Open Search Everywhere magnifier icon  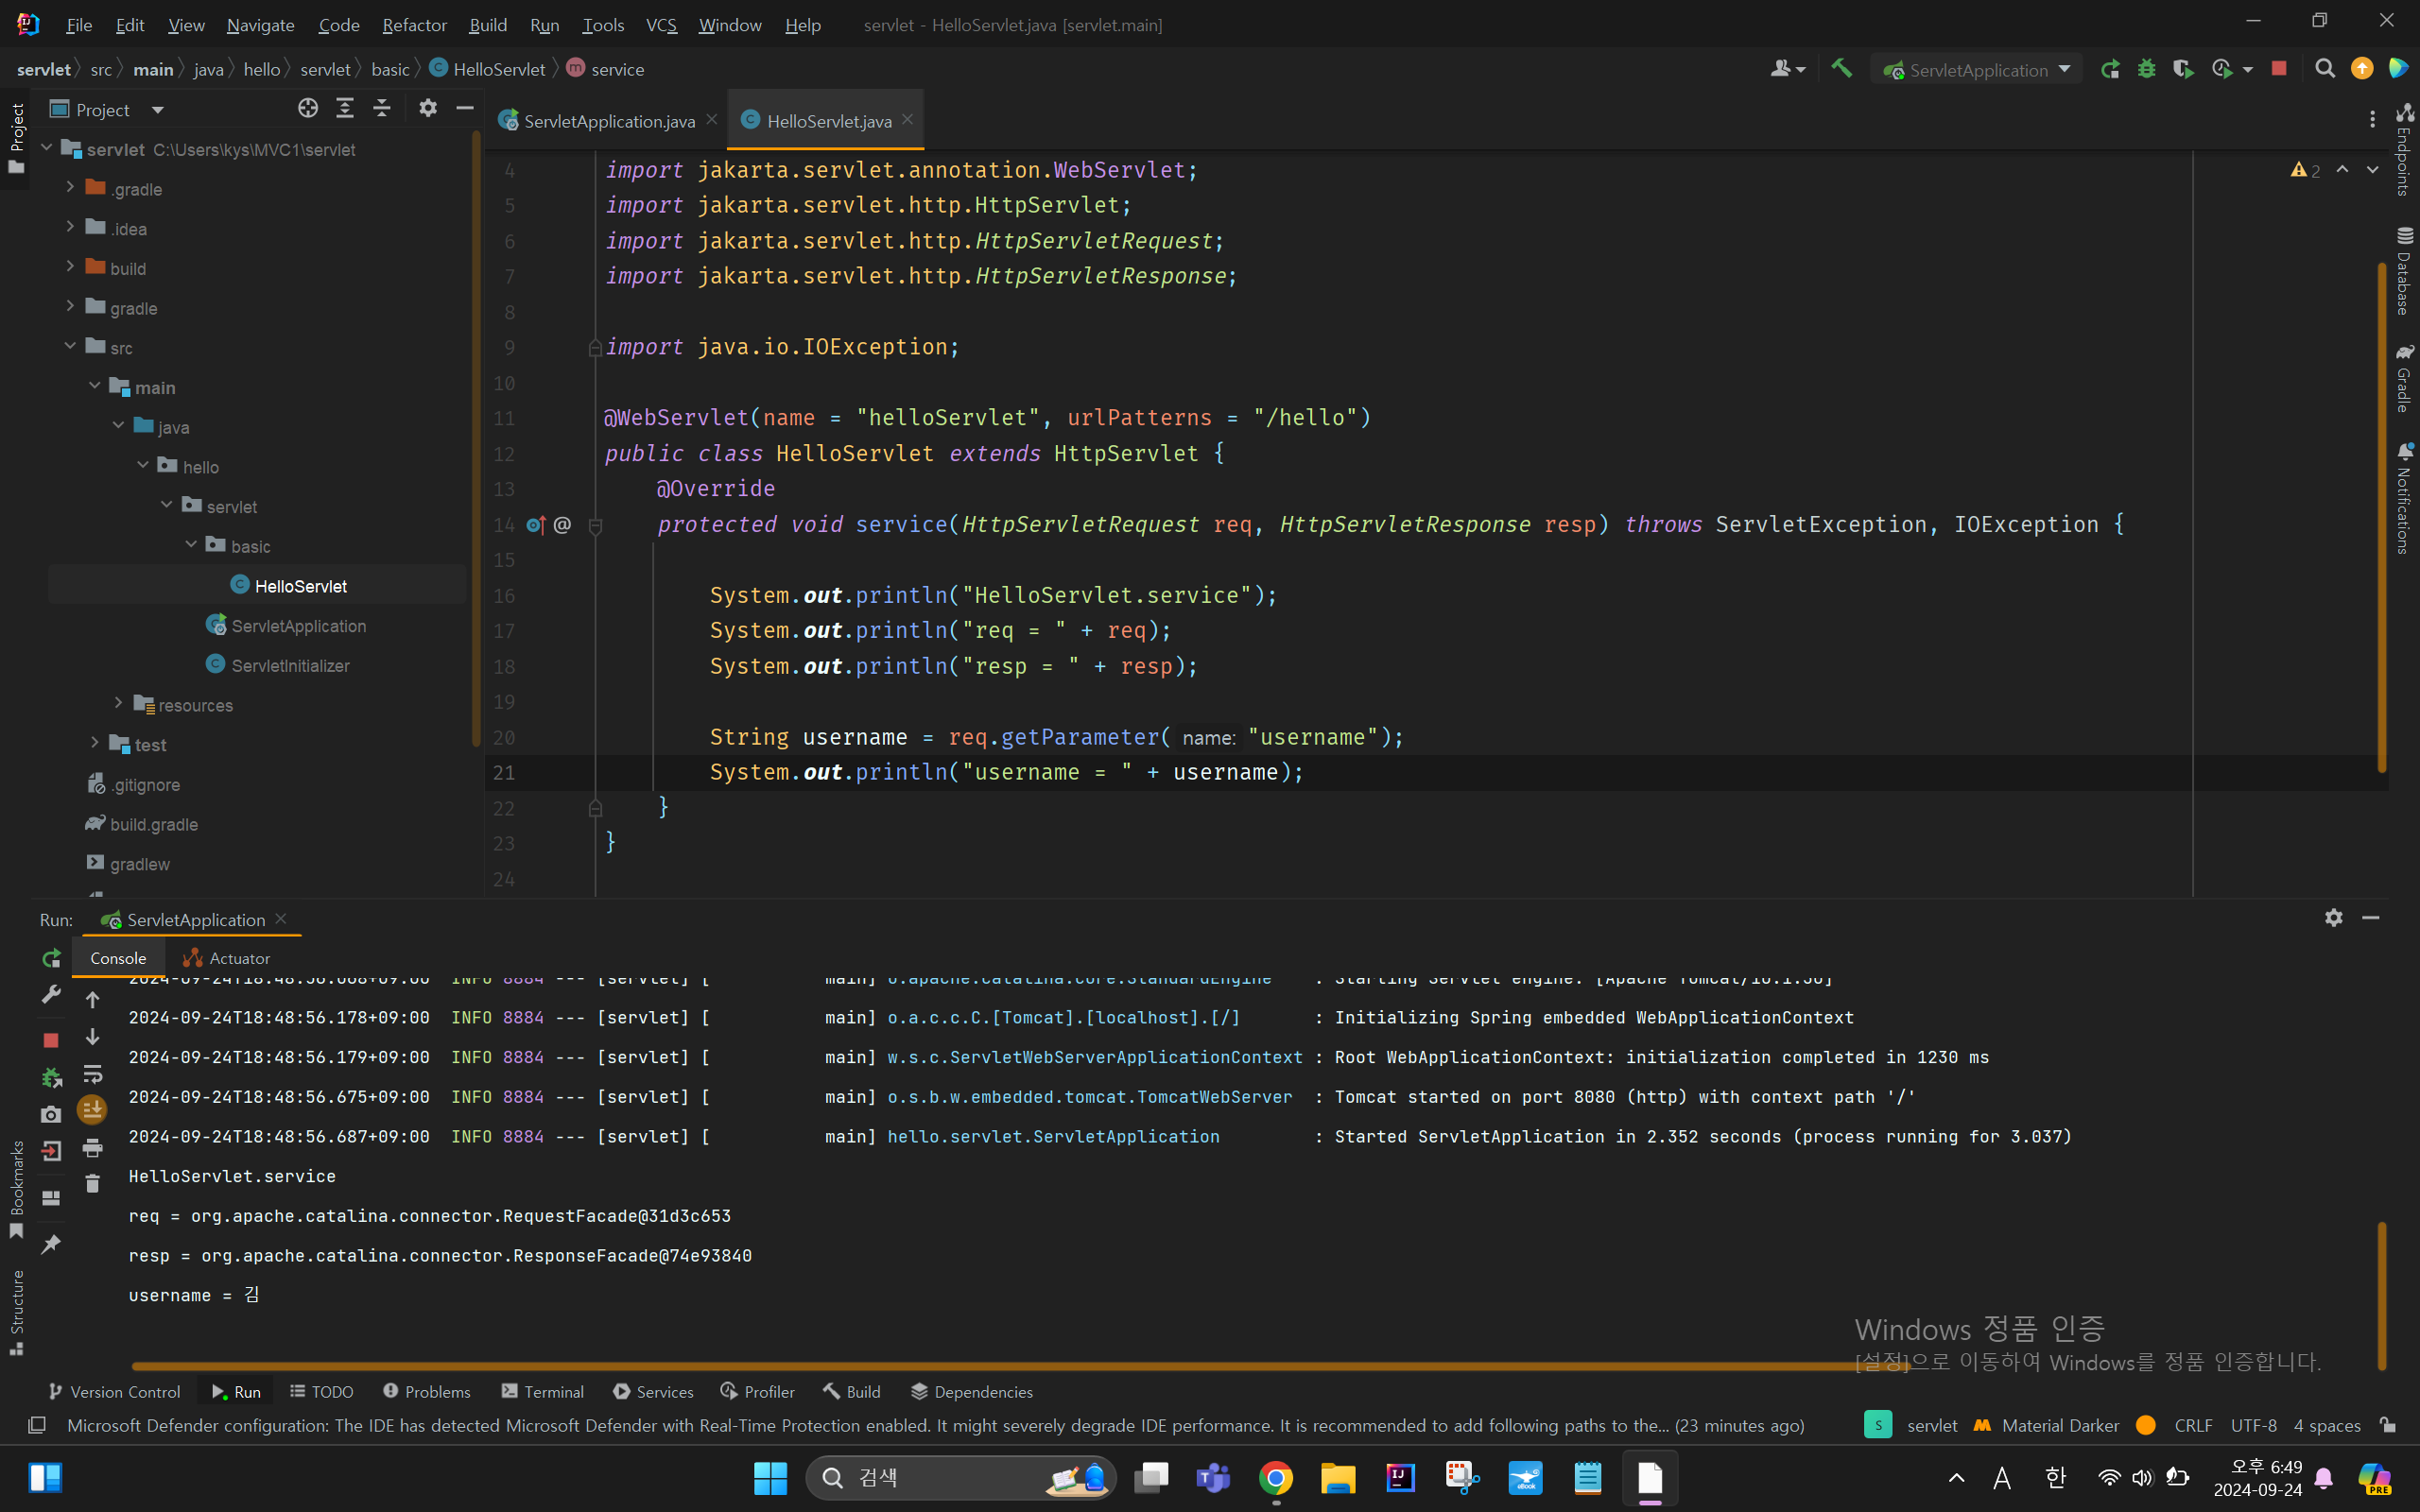click(x=2325, y=69)
